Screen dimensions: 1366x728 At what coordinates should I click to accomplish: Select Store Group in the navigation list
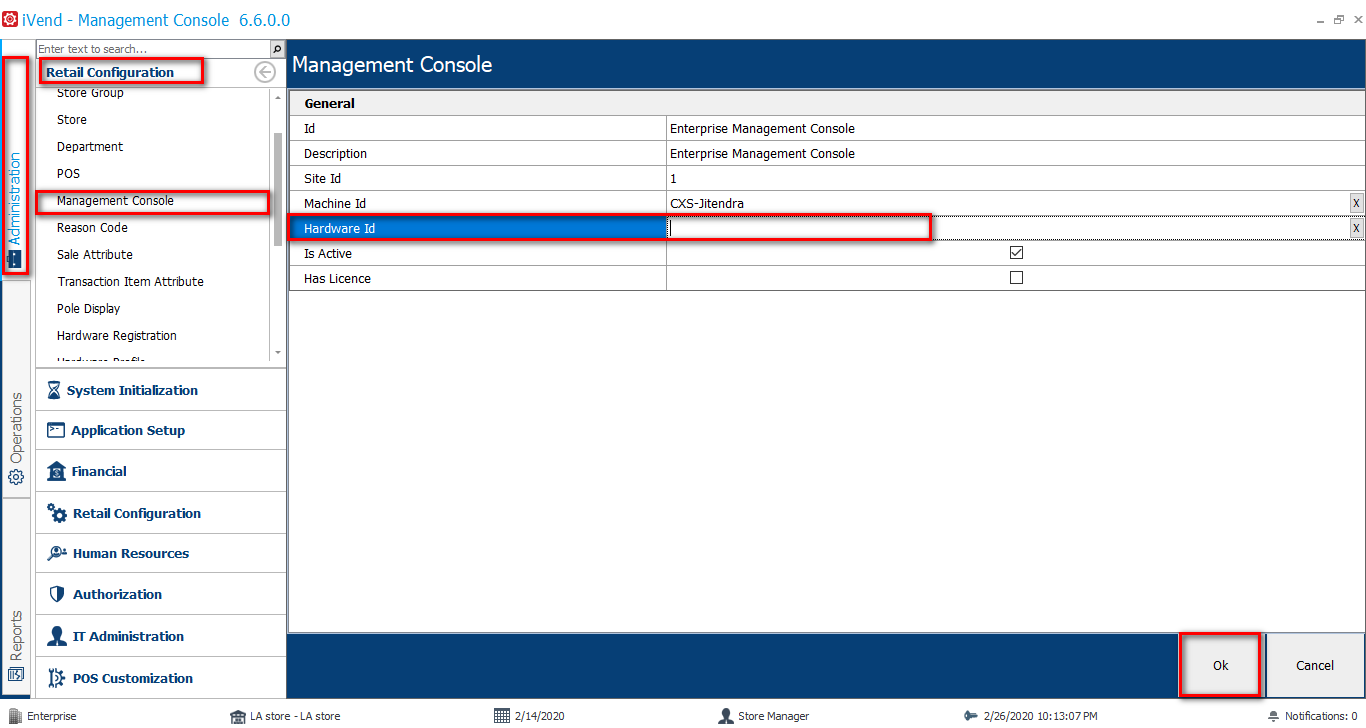click(90, 93)
